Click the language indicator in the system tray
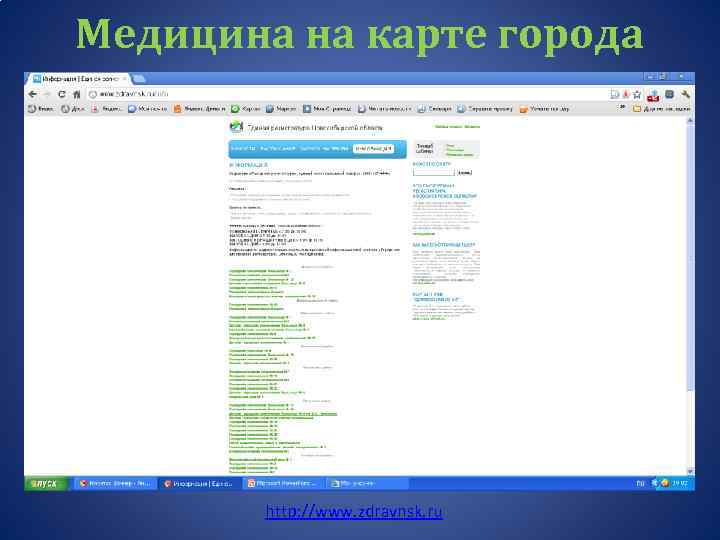Viewport: 720px width, 540px height. [x=640, y=484]
